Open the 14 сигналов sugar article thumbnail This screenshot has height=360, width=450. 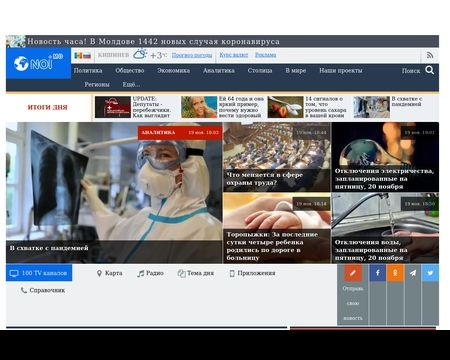(285, 107)
